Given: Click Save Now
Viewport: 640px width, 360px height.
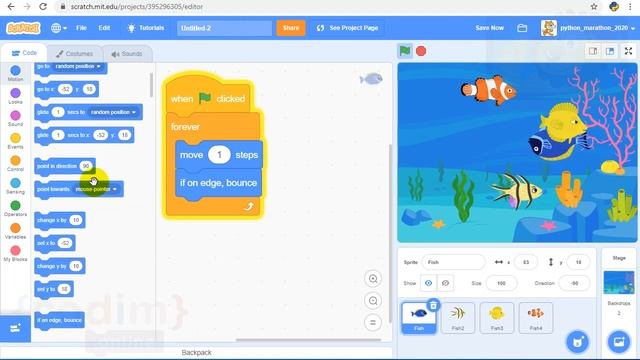Looking at the screenshot, I should [489, 28].
